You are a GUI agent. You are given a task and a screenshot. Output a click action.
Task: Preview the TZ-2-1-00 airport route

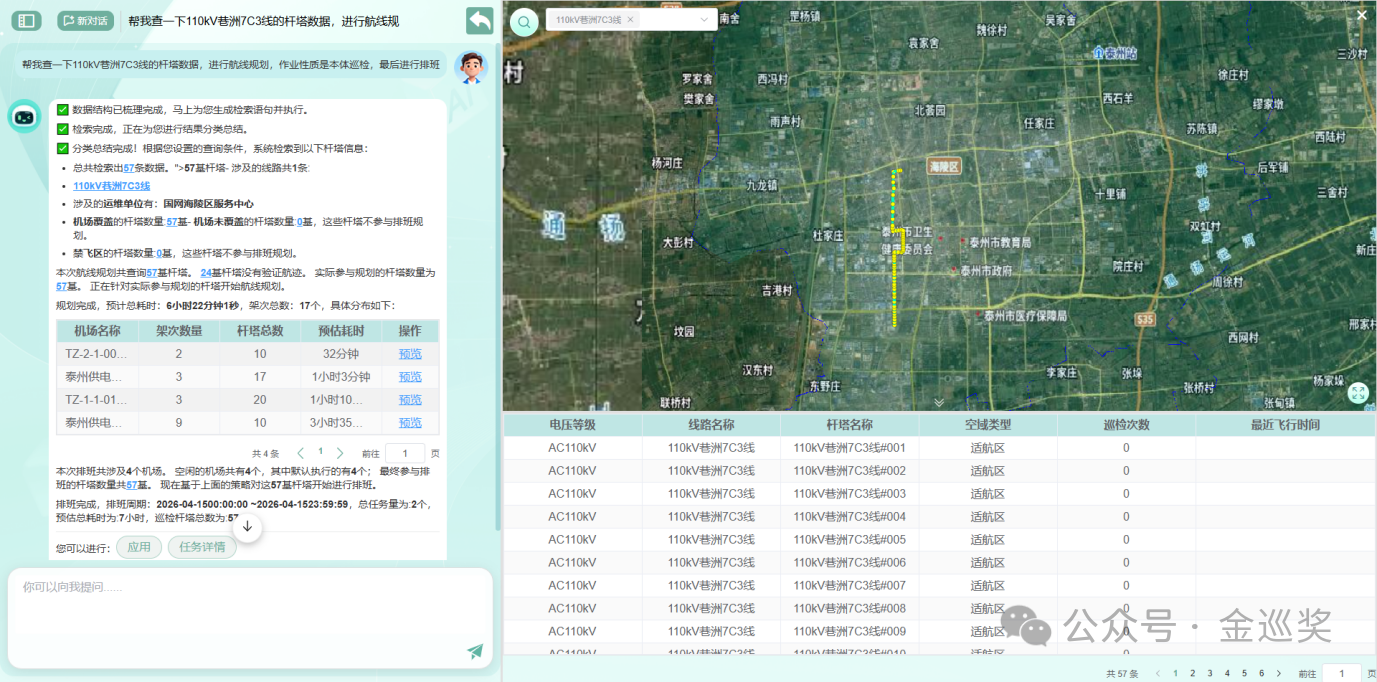tap(410, 354)
